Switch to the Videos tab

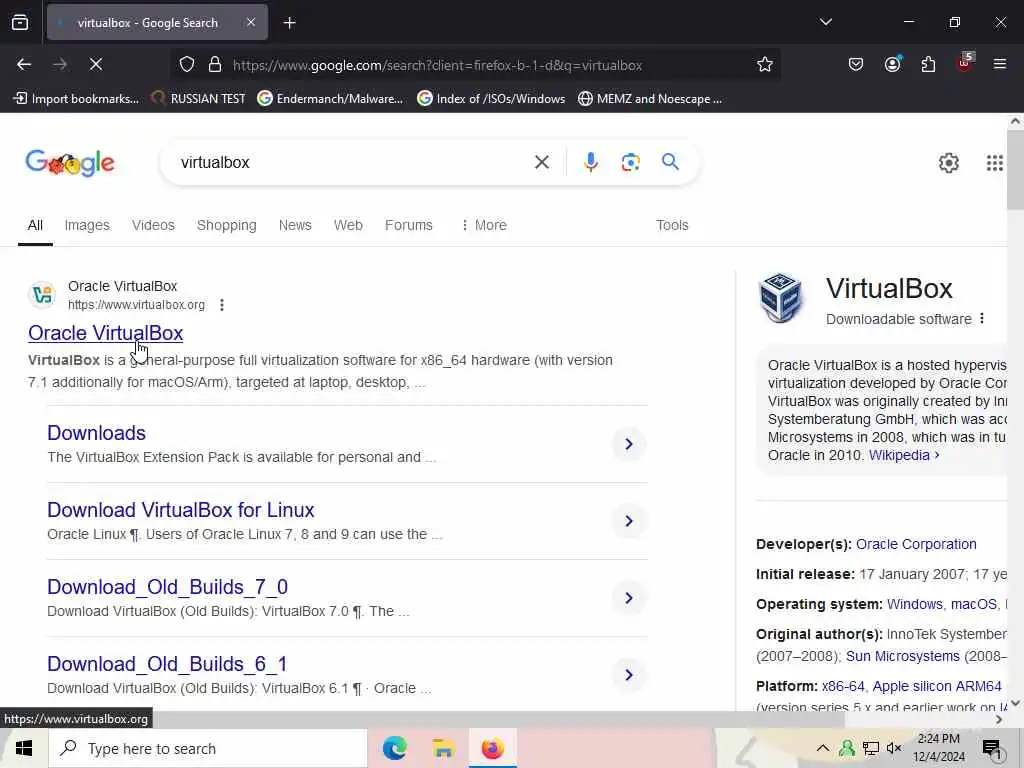click(153, 225)
